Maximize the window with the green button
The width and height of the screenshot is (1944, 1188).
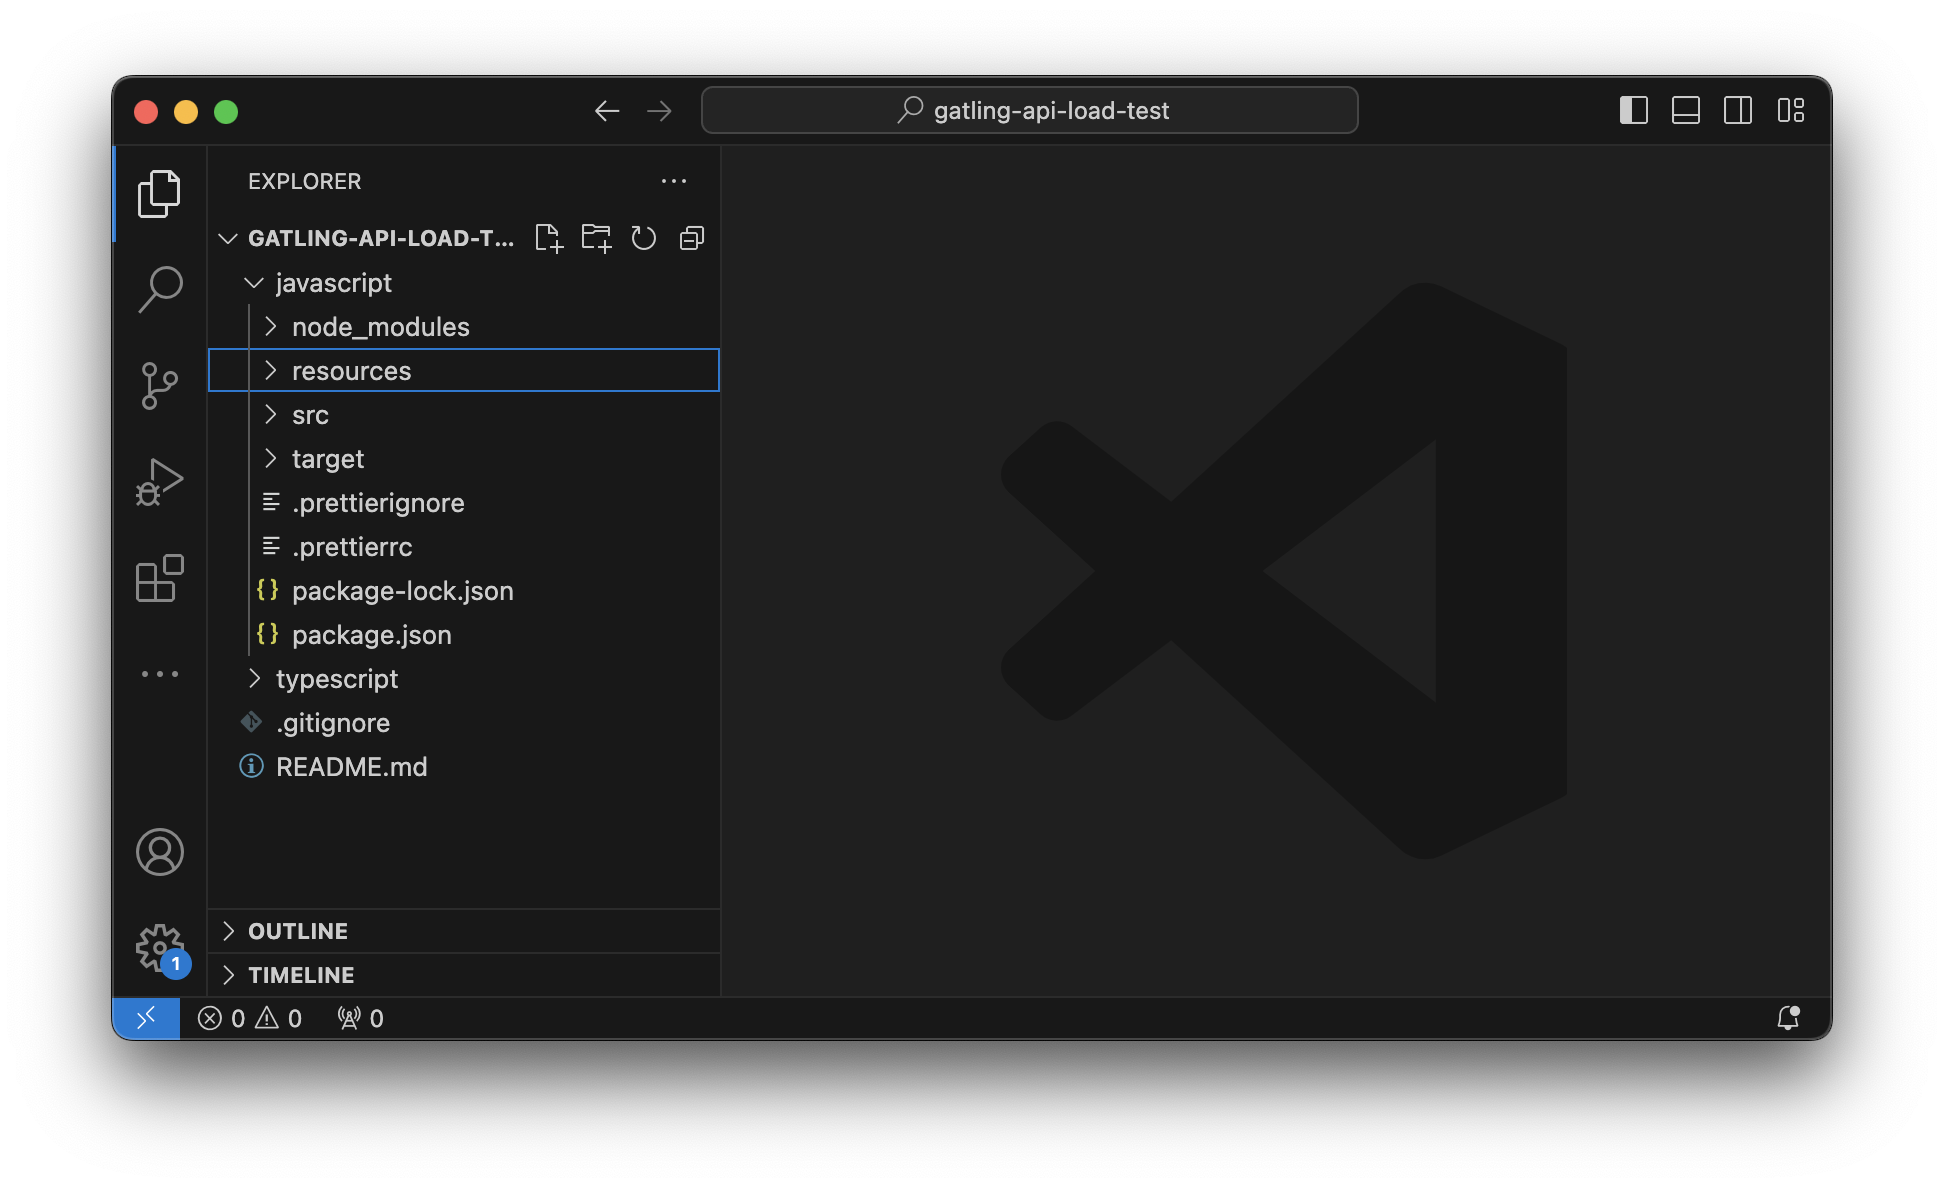226,111
